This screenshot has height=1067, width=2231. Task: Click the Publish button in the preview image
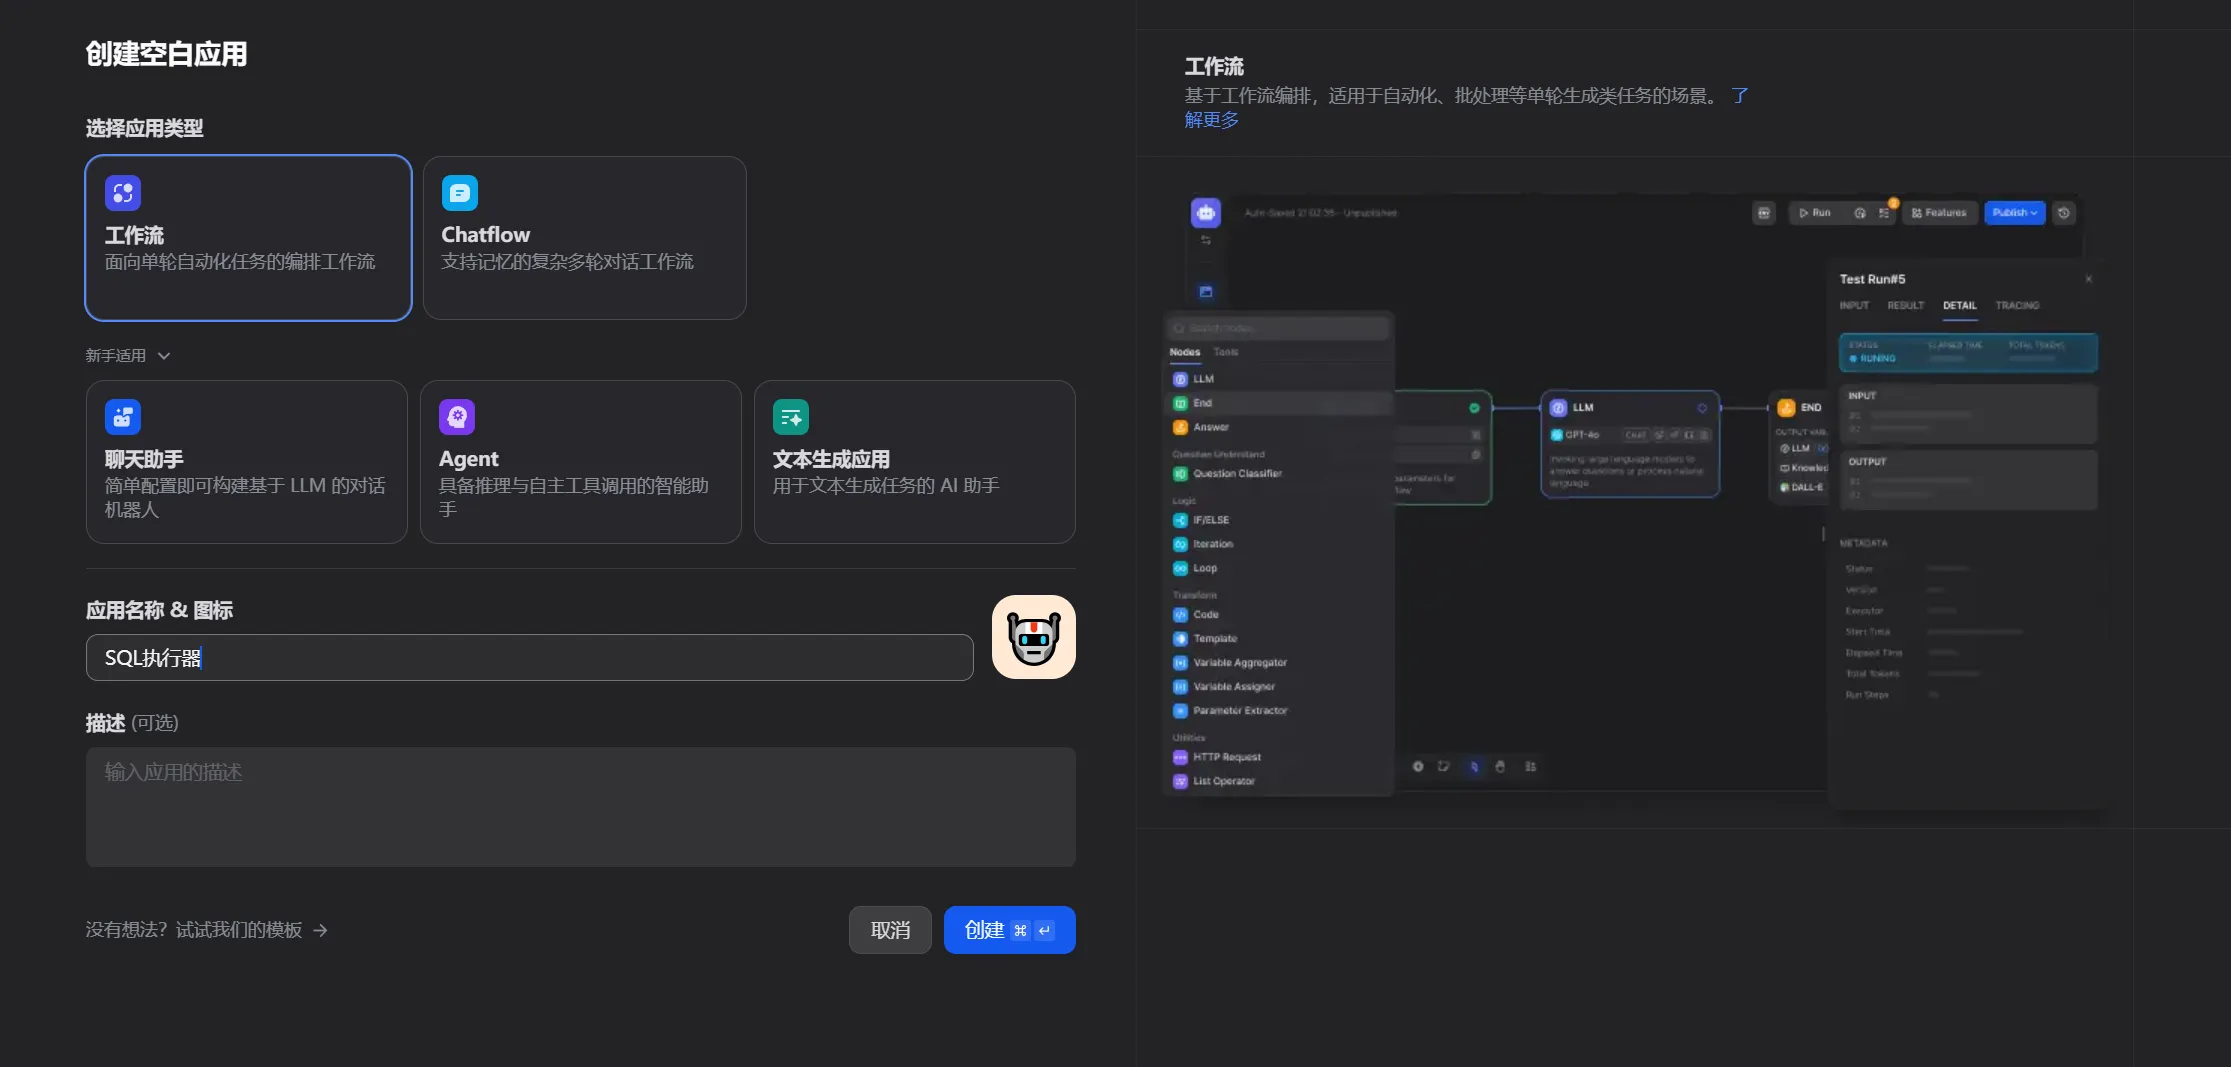pos(2014,213)
